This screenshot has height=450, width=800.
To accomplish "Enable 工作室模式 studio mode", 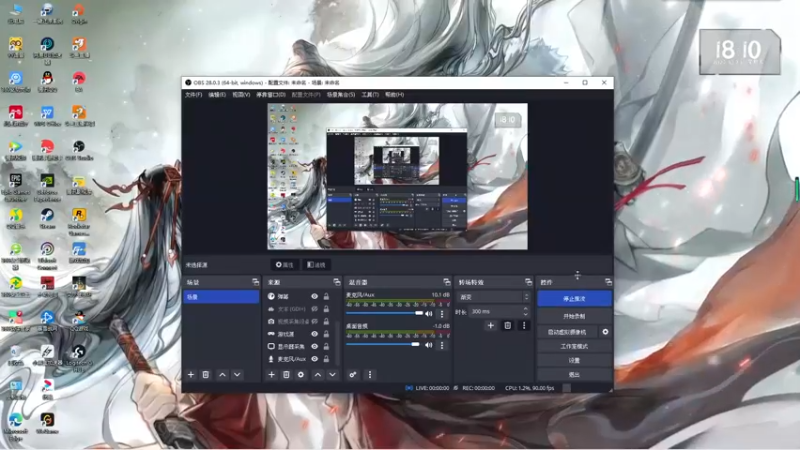I will 574,346.
